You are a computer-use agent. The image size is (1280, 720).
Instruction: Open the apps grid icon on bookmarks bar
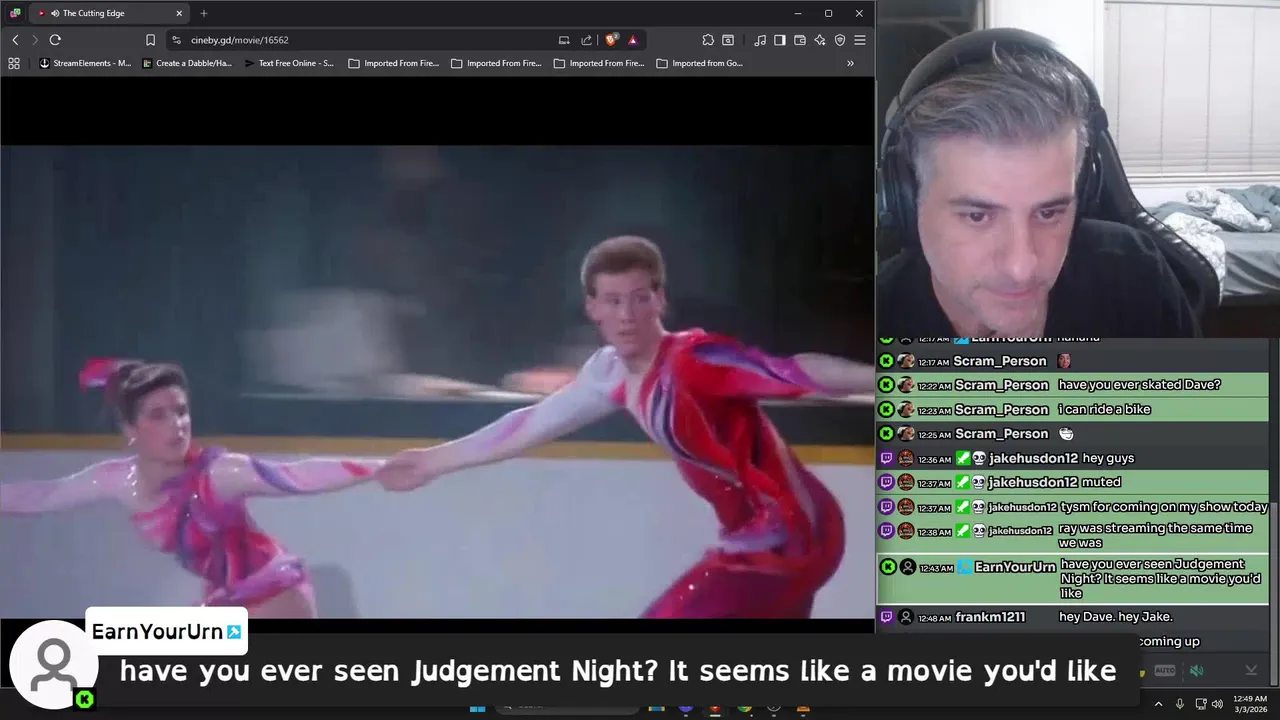click(x=14, y=63)
